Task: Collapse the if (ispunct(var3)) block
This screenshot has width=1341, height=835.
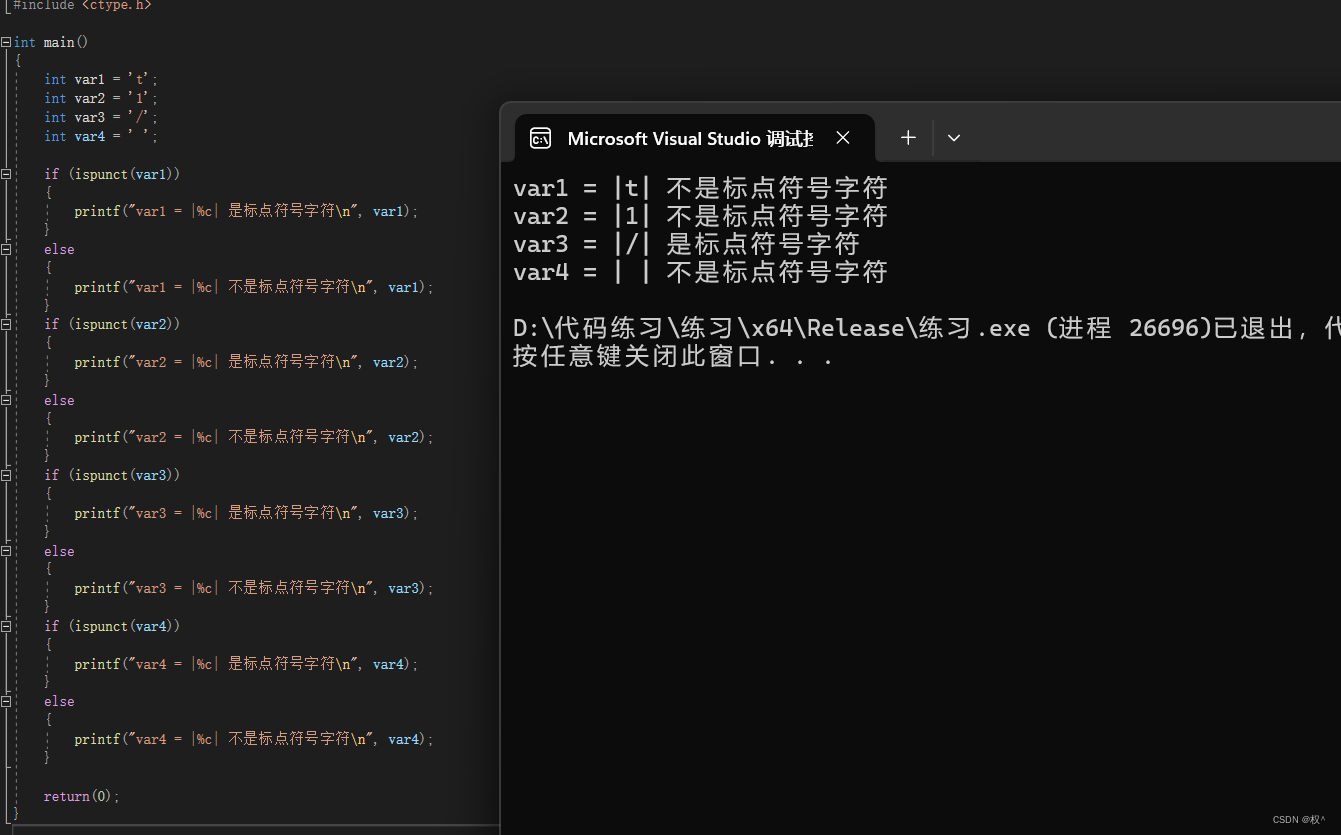Action: point(6,475)
